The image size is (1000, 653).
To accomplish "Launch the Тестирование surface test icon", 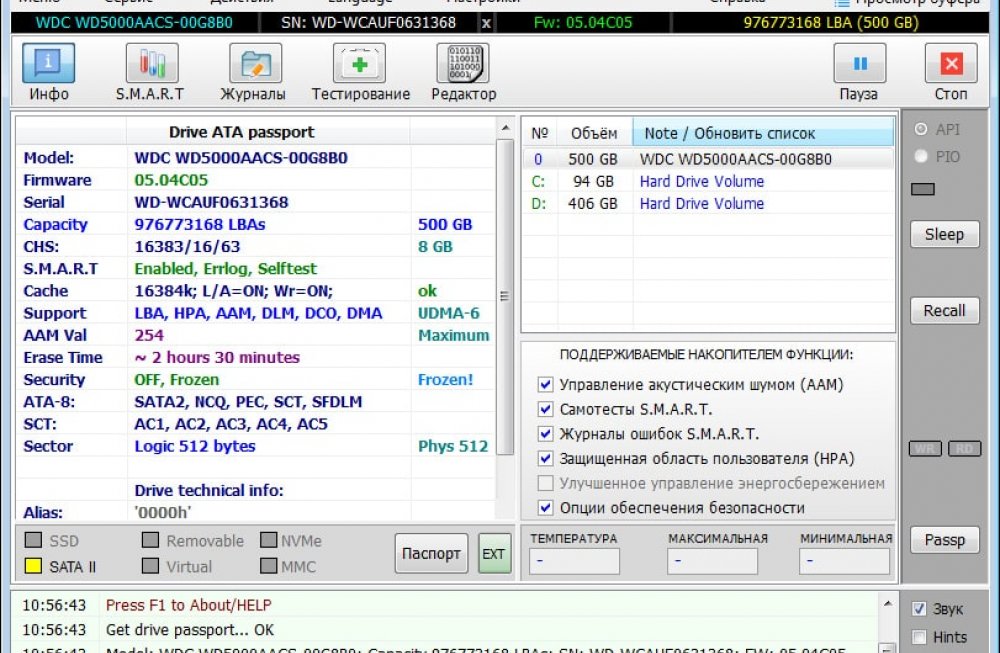I will [x=359, y=63].
